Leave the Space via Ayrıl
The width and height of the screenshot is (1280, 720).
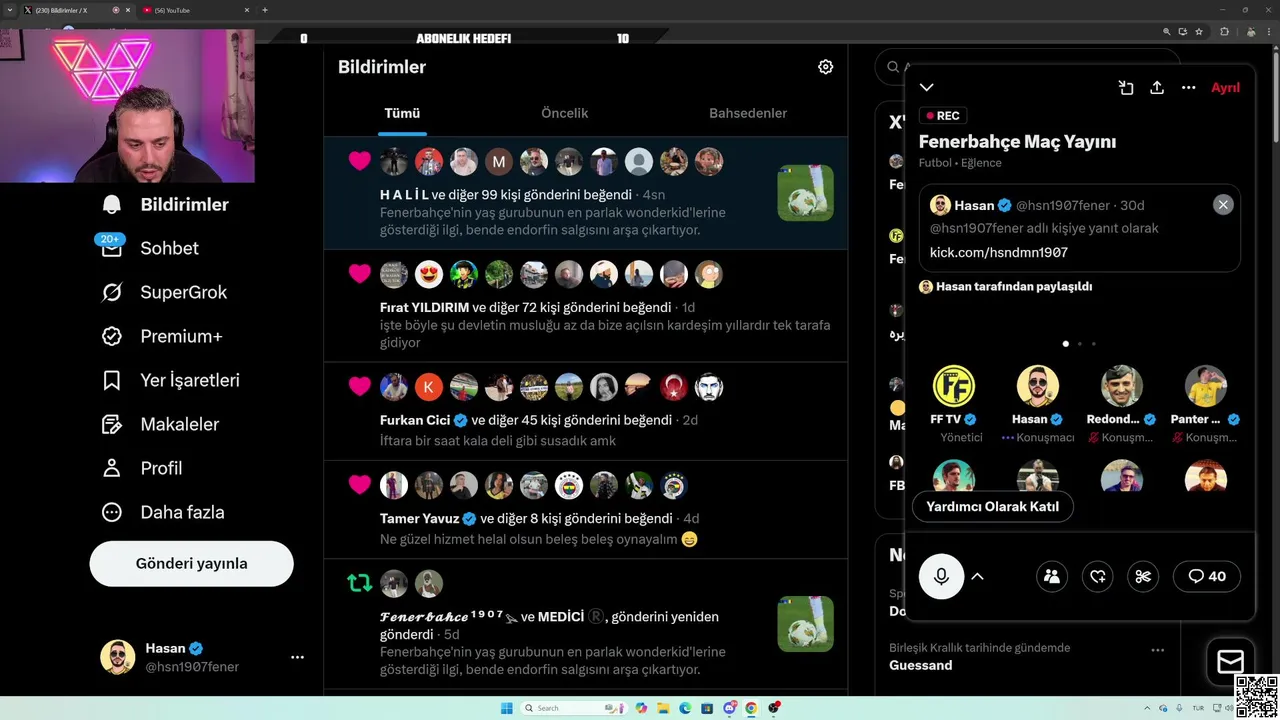pos(1225,88)
